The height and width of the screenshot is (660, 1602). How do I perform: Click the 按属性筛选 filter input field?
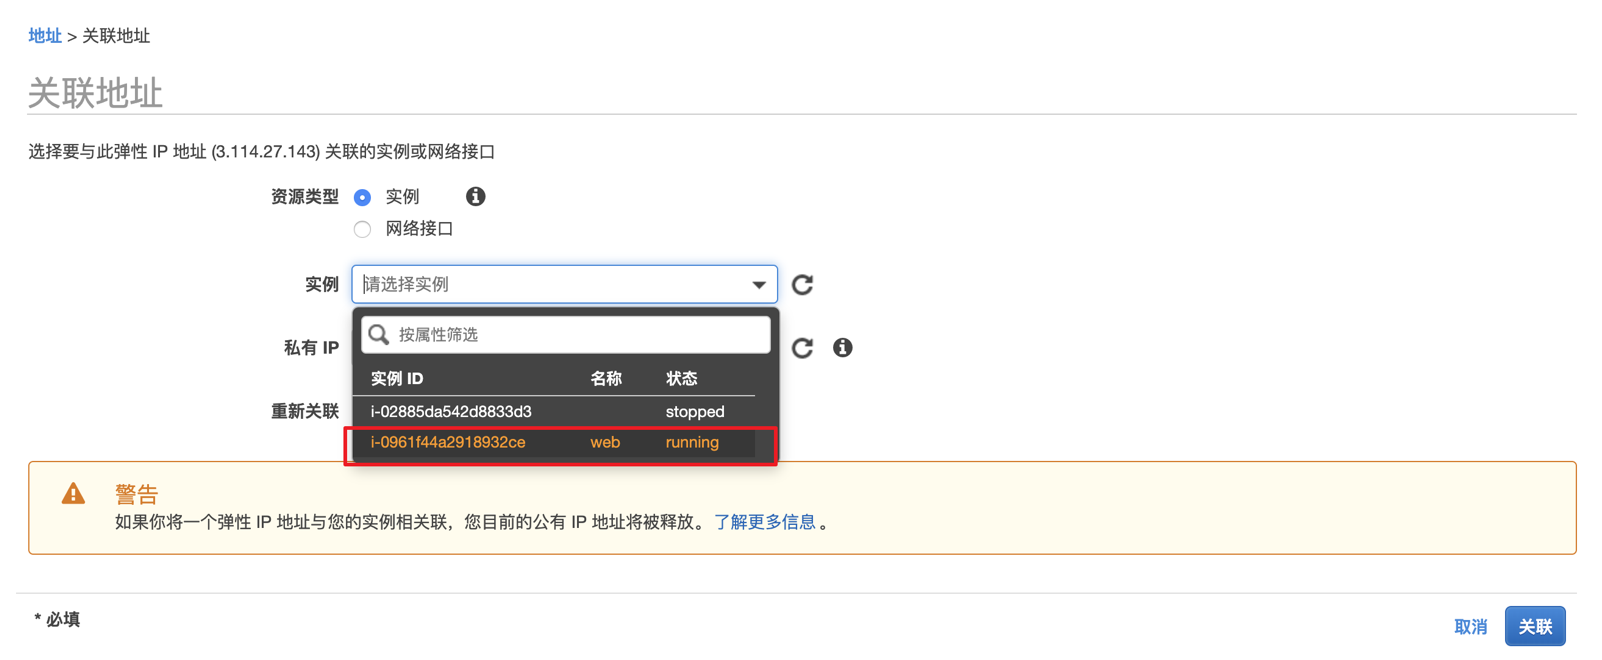click(580, 335)
